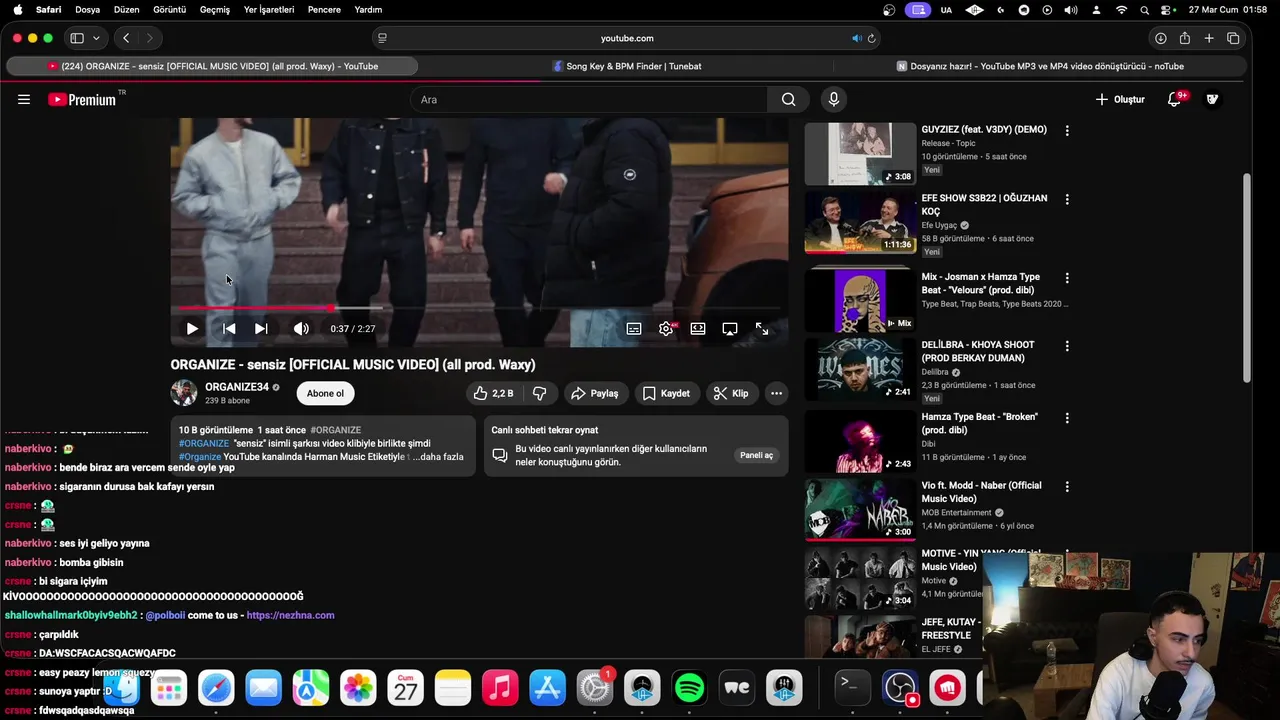Start voice search with microphone

(833, 99)
